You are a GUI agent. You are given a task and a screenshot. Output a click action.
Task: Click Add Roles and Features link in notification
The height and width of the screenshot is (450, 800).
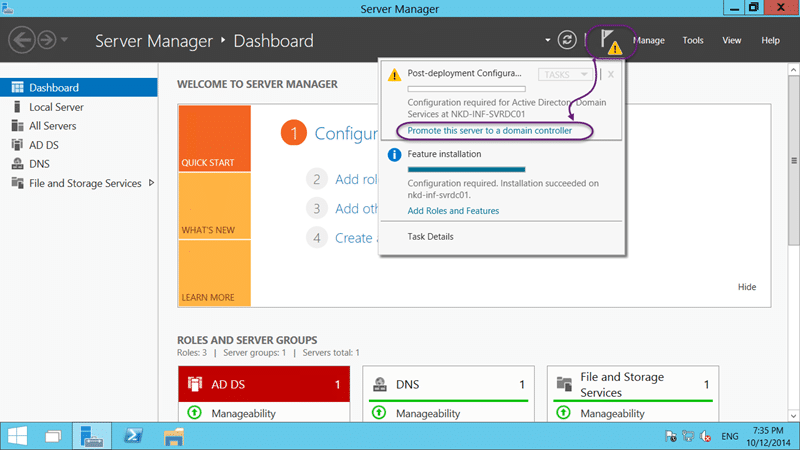pos(453,211)
